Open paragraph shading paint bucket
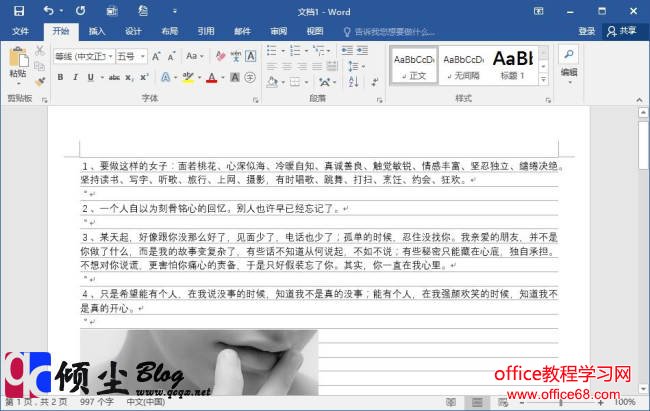The width and height of the screenshot is (650, 411). coord(272,82)
